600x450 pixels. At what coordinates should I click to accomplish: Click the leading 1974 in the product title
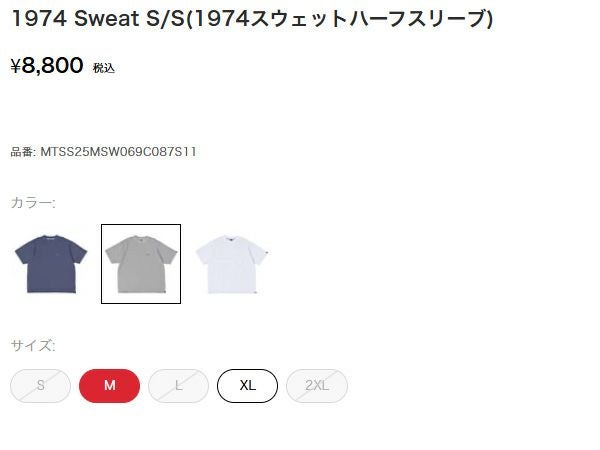(39, 18)
